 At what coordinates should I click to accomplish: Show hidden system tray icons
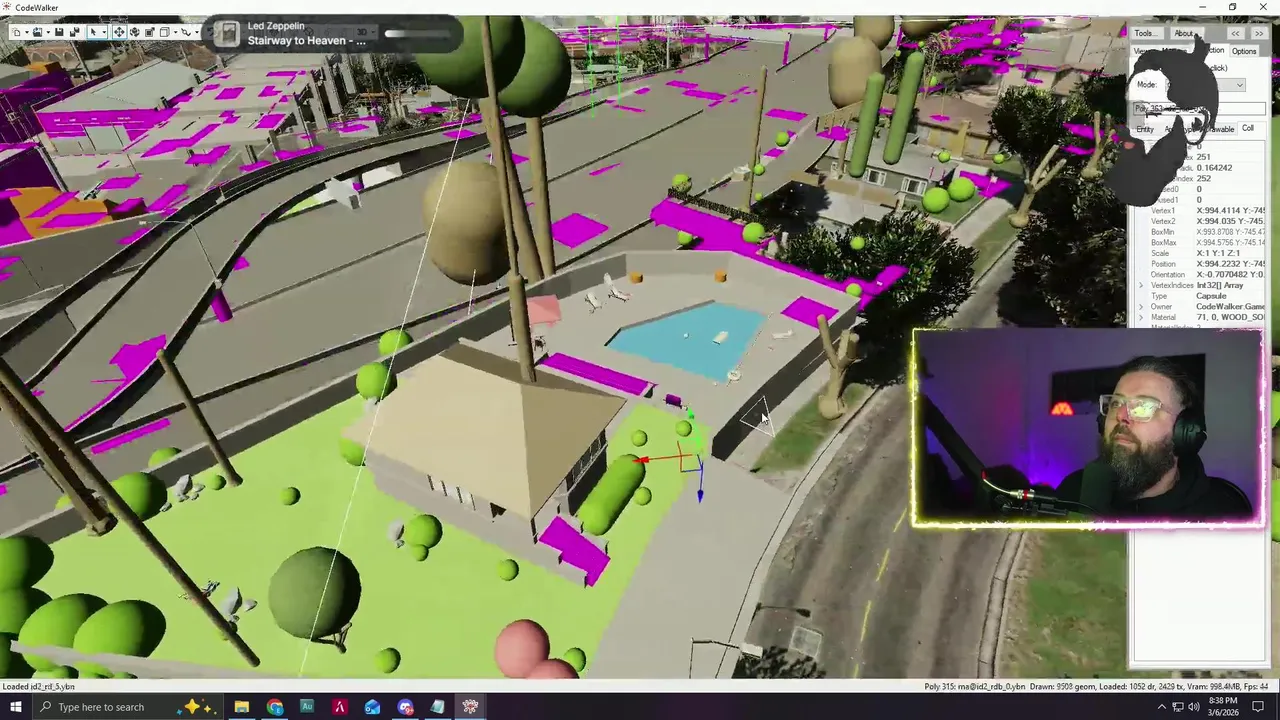1162,707
